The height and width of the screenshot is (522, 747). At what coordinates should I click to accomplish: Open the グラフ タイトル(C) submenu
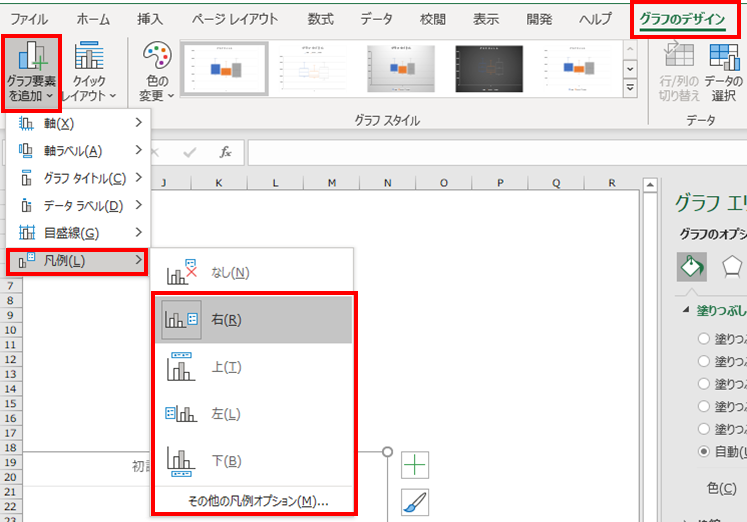79,178
